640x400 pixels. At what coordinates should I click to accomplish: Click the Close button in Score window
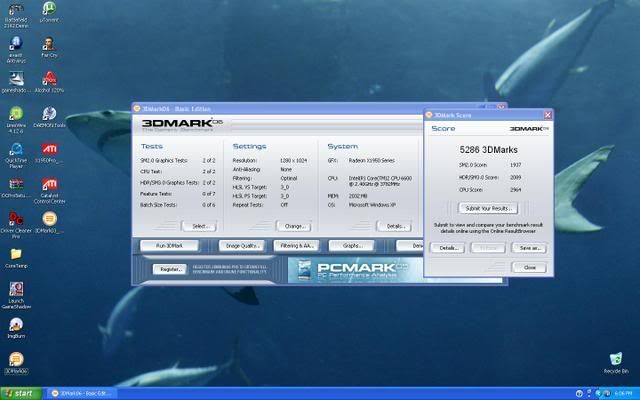[x=529, y=267]
